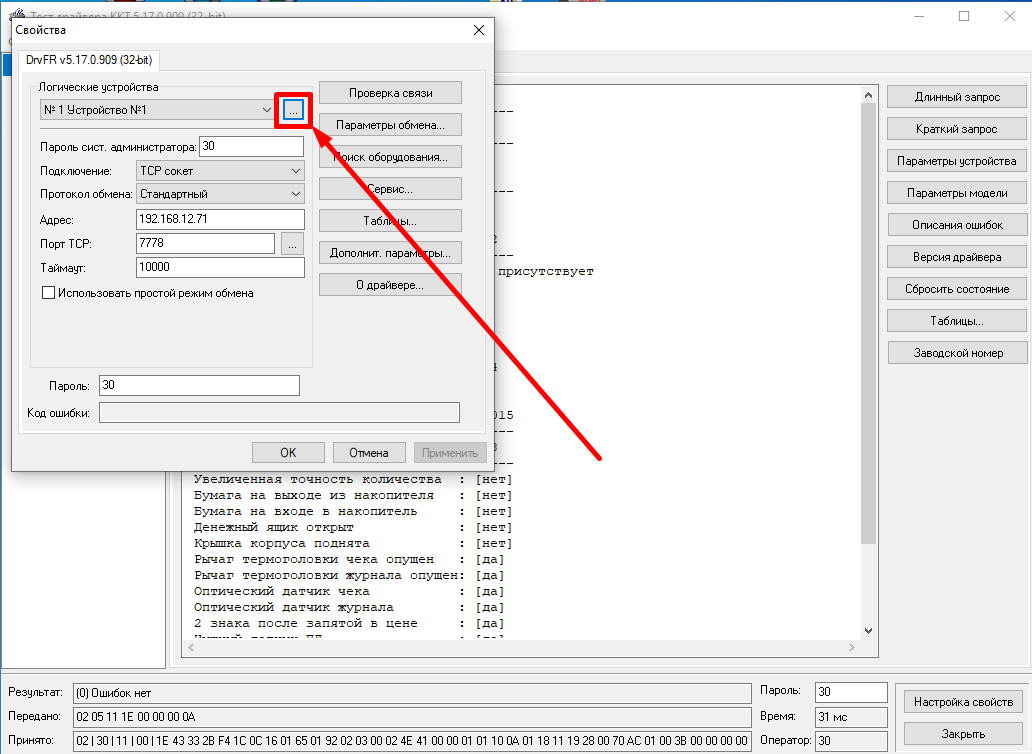Click the vertical scrollbar thumb of the output
Screen dimensions: 1032x754
tap(868, 324)
